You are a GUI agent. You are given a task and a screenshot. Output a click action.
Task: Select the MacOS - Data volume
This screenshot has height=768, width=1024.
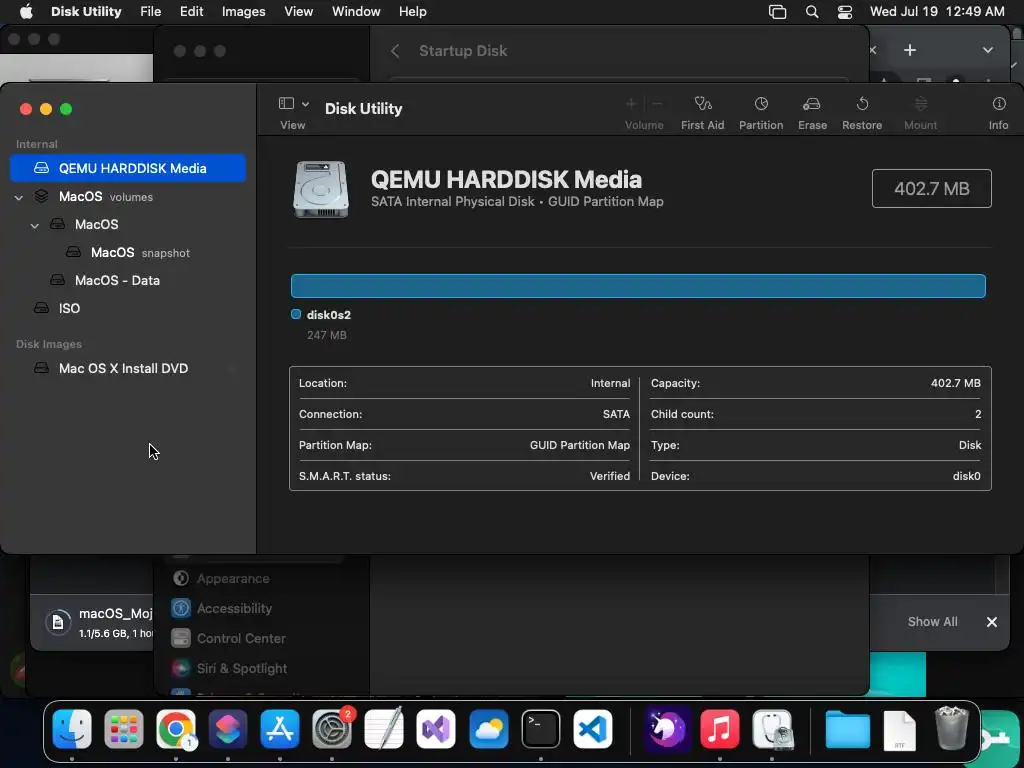coord(128,280)
